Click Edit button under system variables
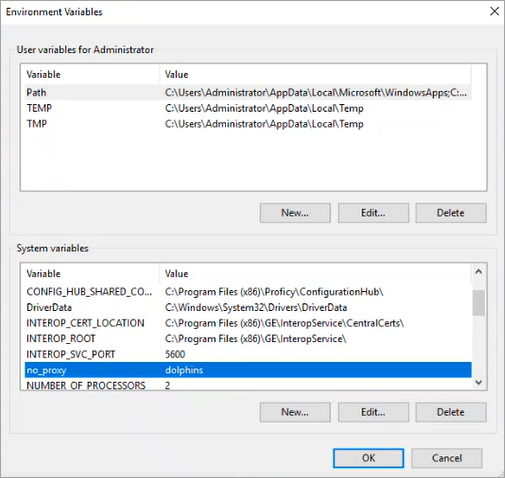This screenshot has width=505, height=478. pyautogui.click(x=373, y=412)
